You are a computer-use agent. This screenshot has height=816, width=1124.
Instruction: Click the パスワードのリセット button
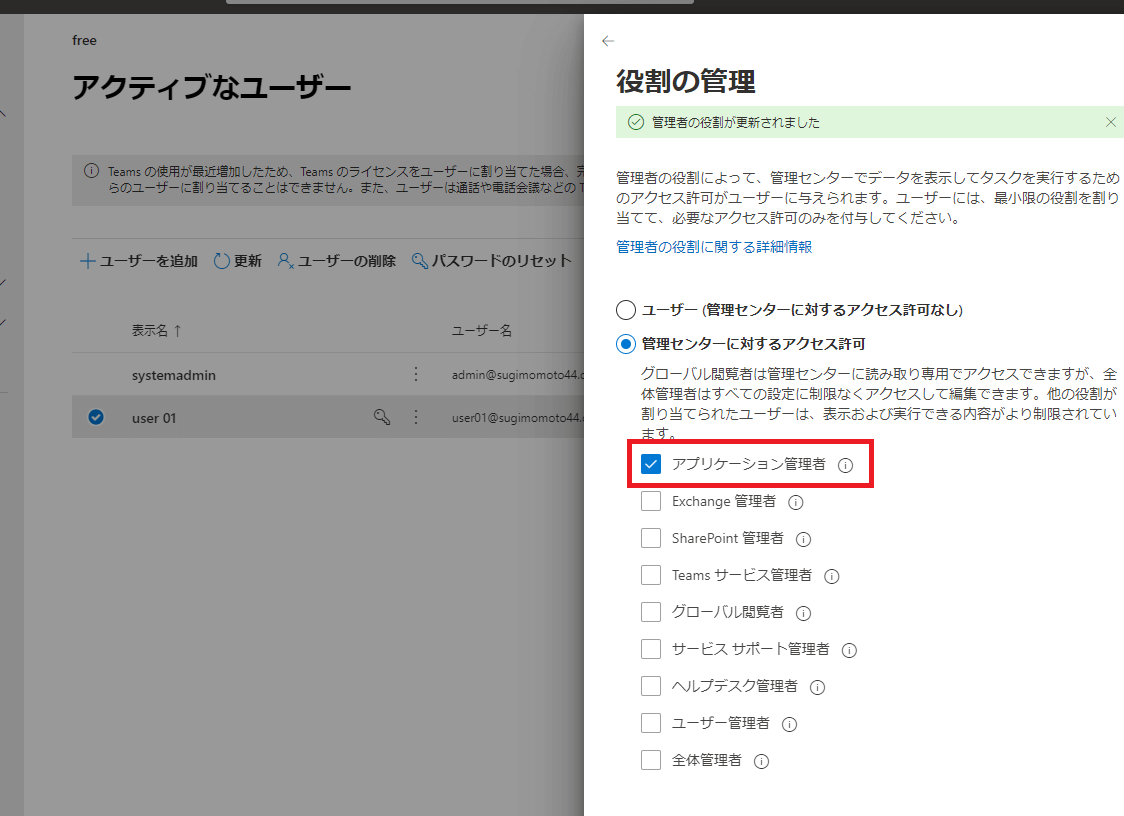(x=491, y=261)
